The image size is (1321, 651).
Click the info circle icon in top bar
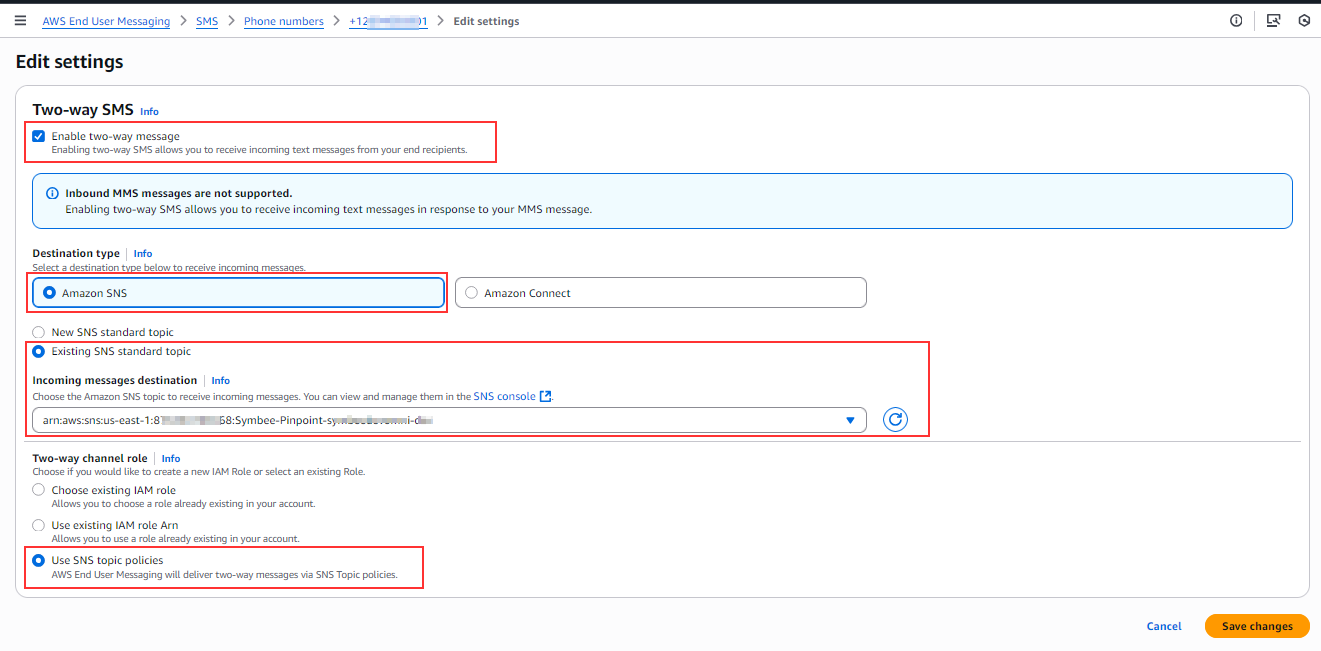click(x=1236, y=21)
